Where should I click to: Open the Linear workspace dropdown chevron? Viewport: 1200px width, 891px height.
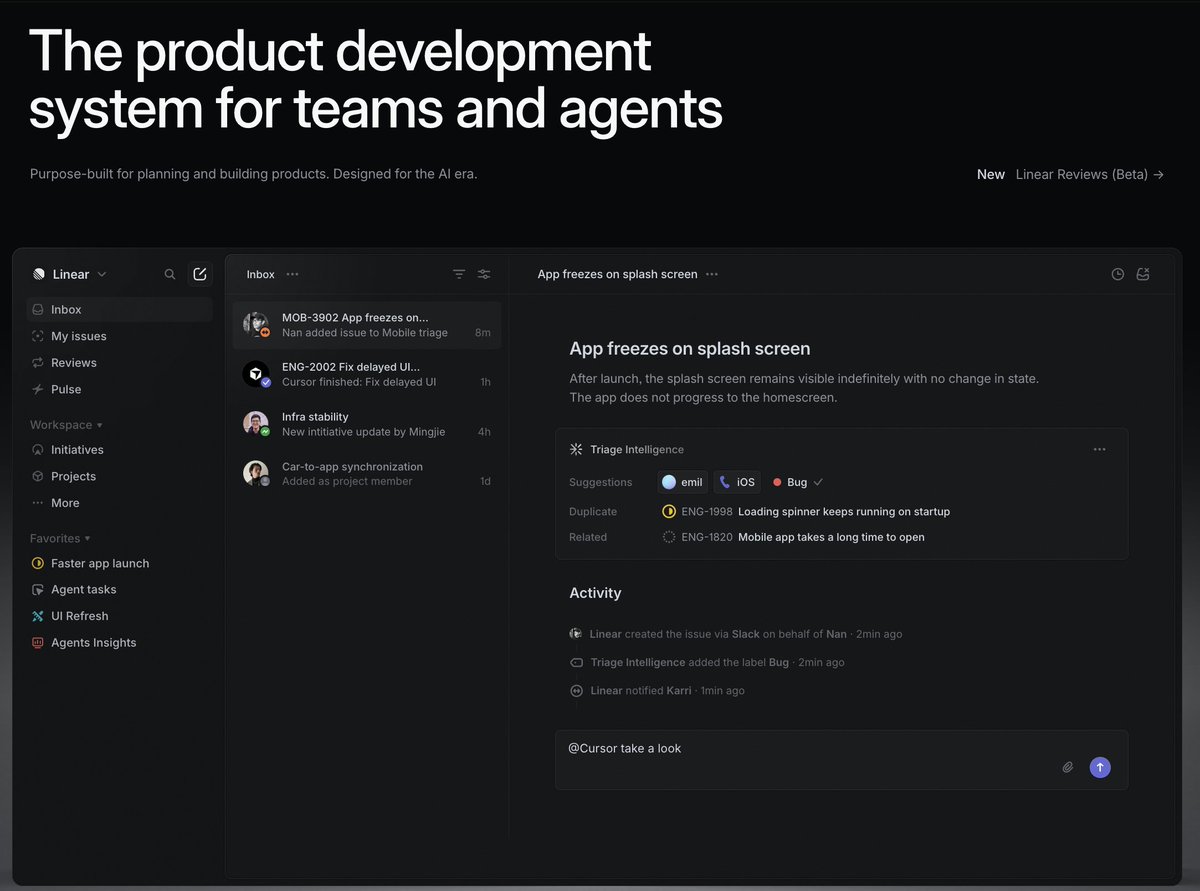102,274
